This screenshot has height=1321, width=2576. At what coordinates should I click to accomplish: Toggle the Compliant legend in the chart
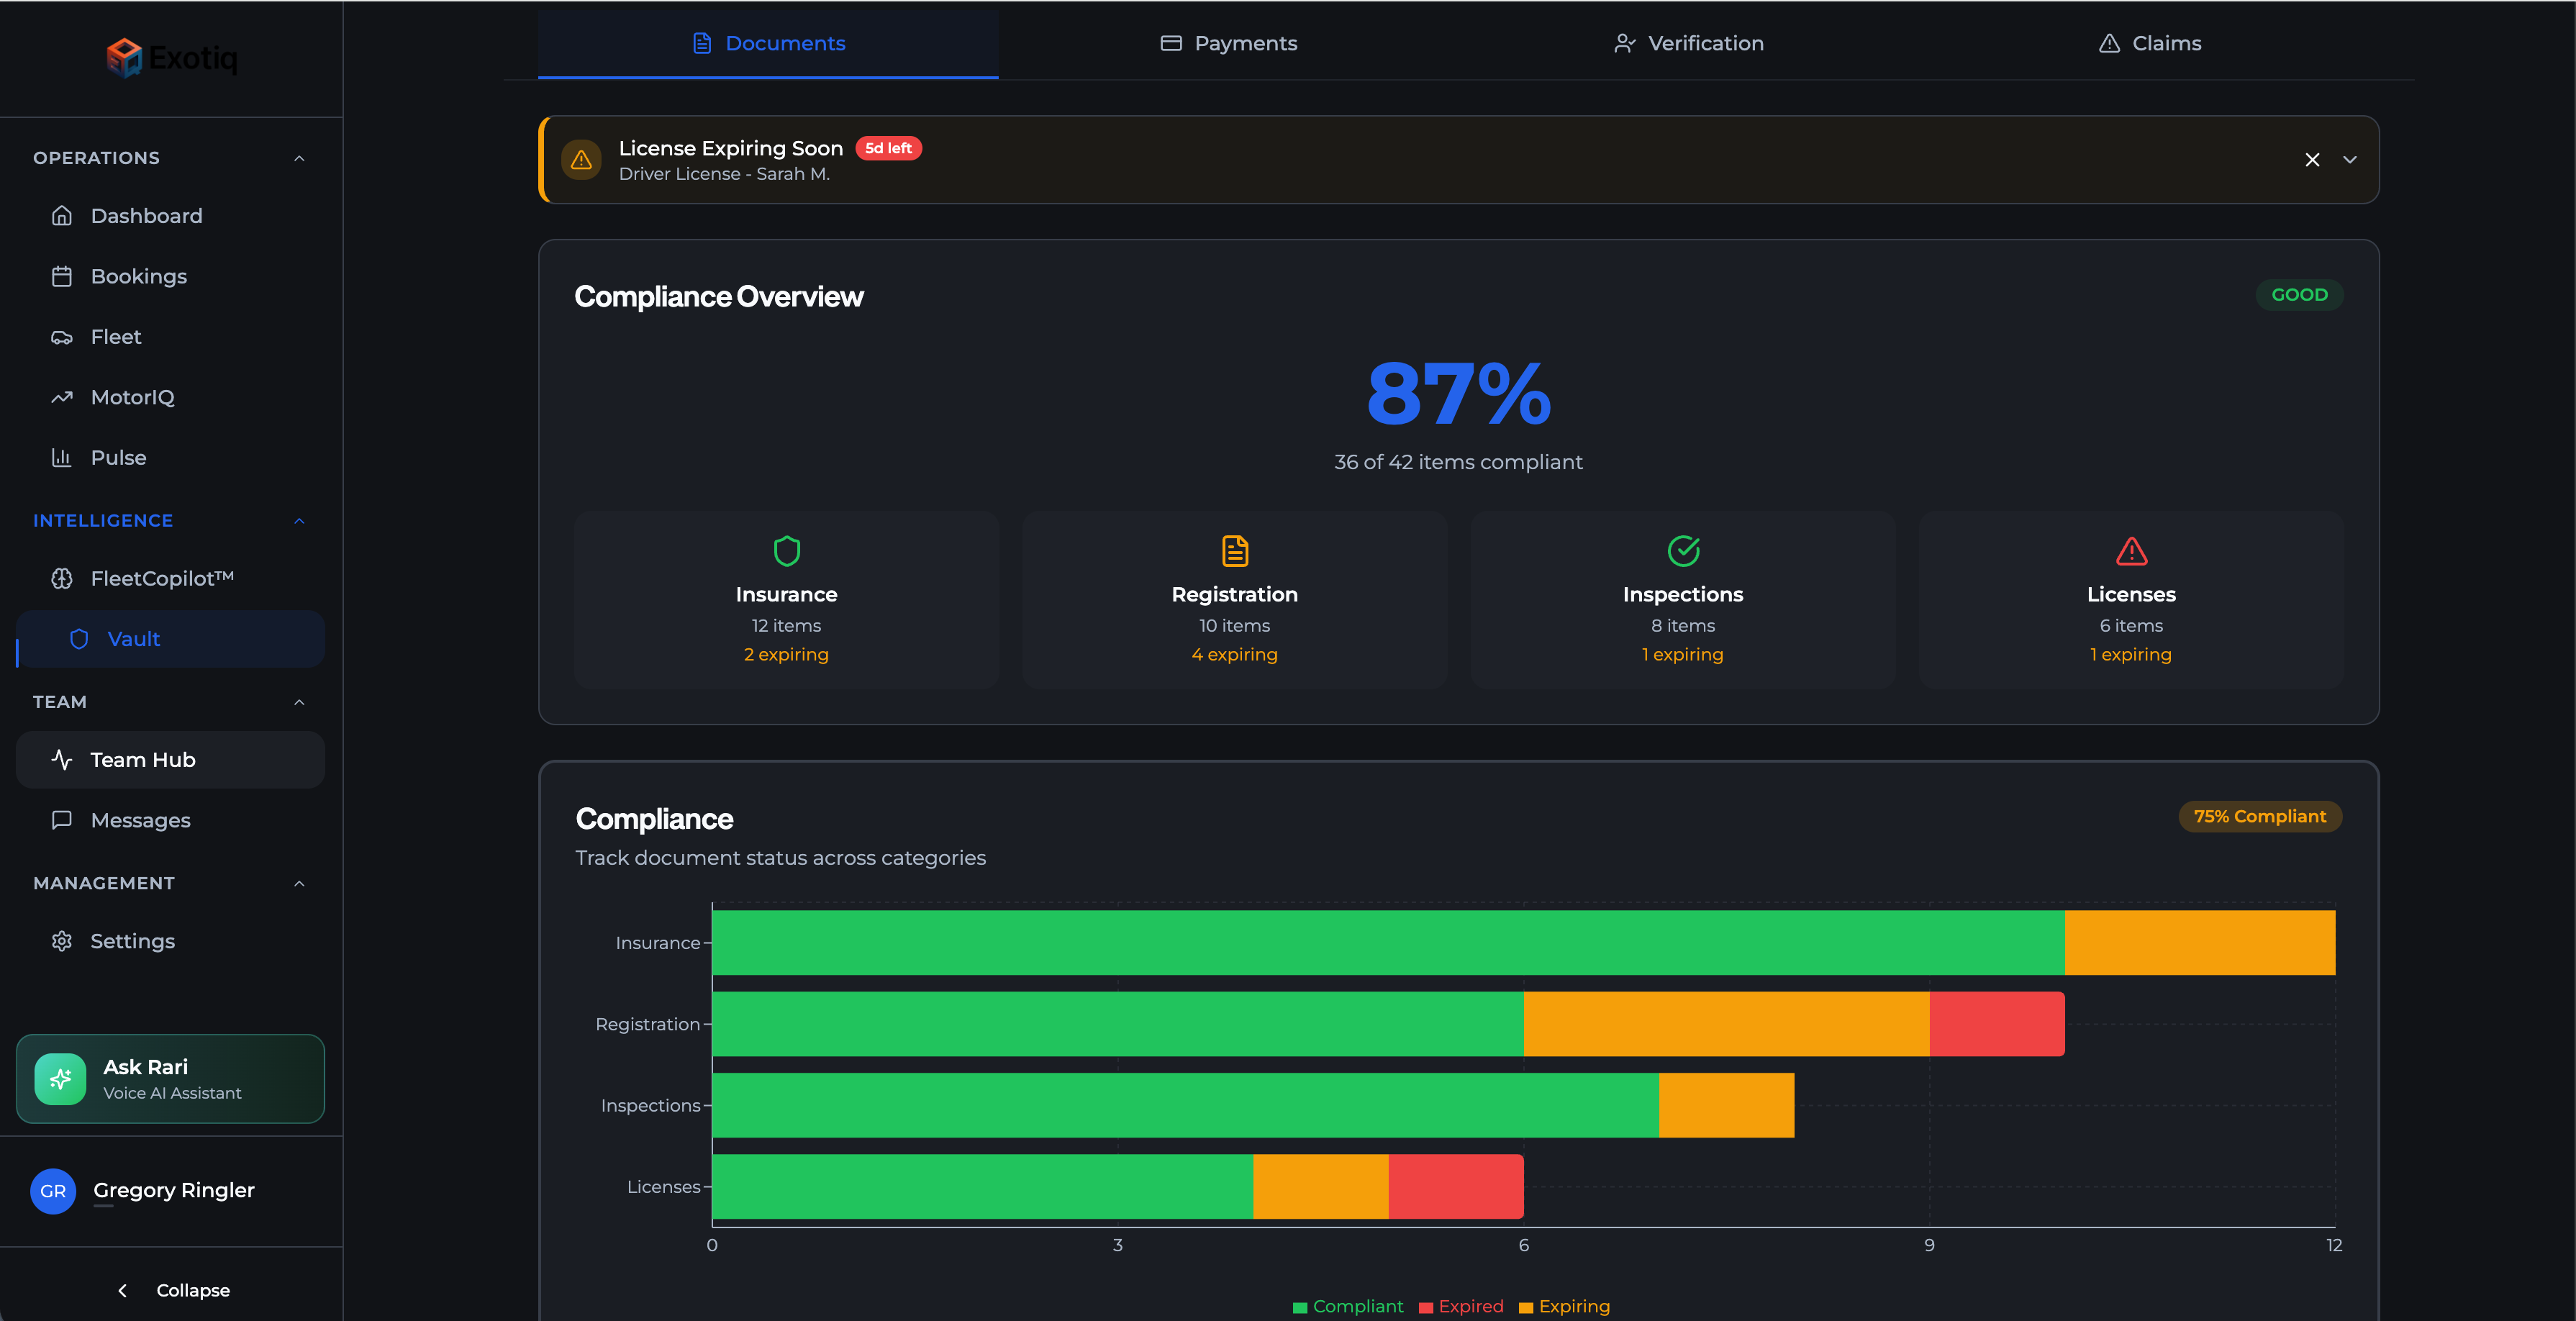pyautogui.click(x=1348, y=1307)
